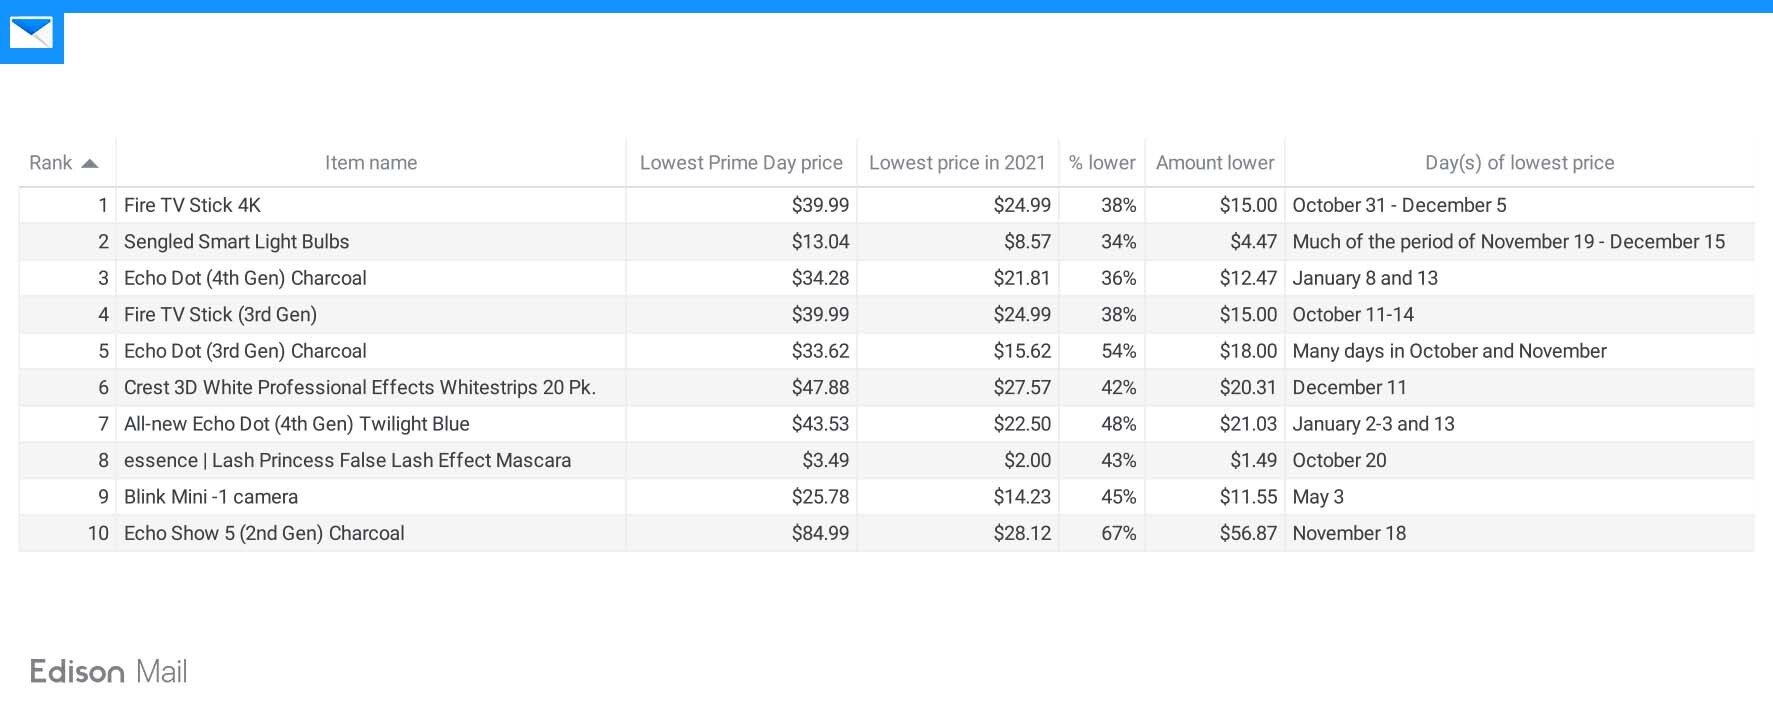This screenshot has height=718, width=1773.
Task: Click Lowest price in 2021 header
Action: (x=957, y=163)
